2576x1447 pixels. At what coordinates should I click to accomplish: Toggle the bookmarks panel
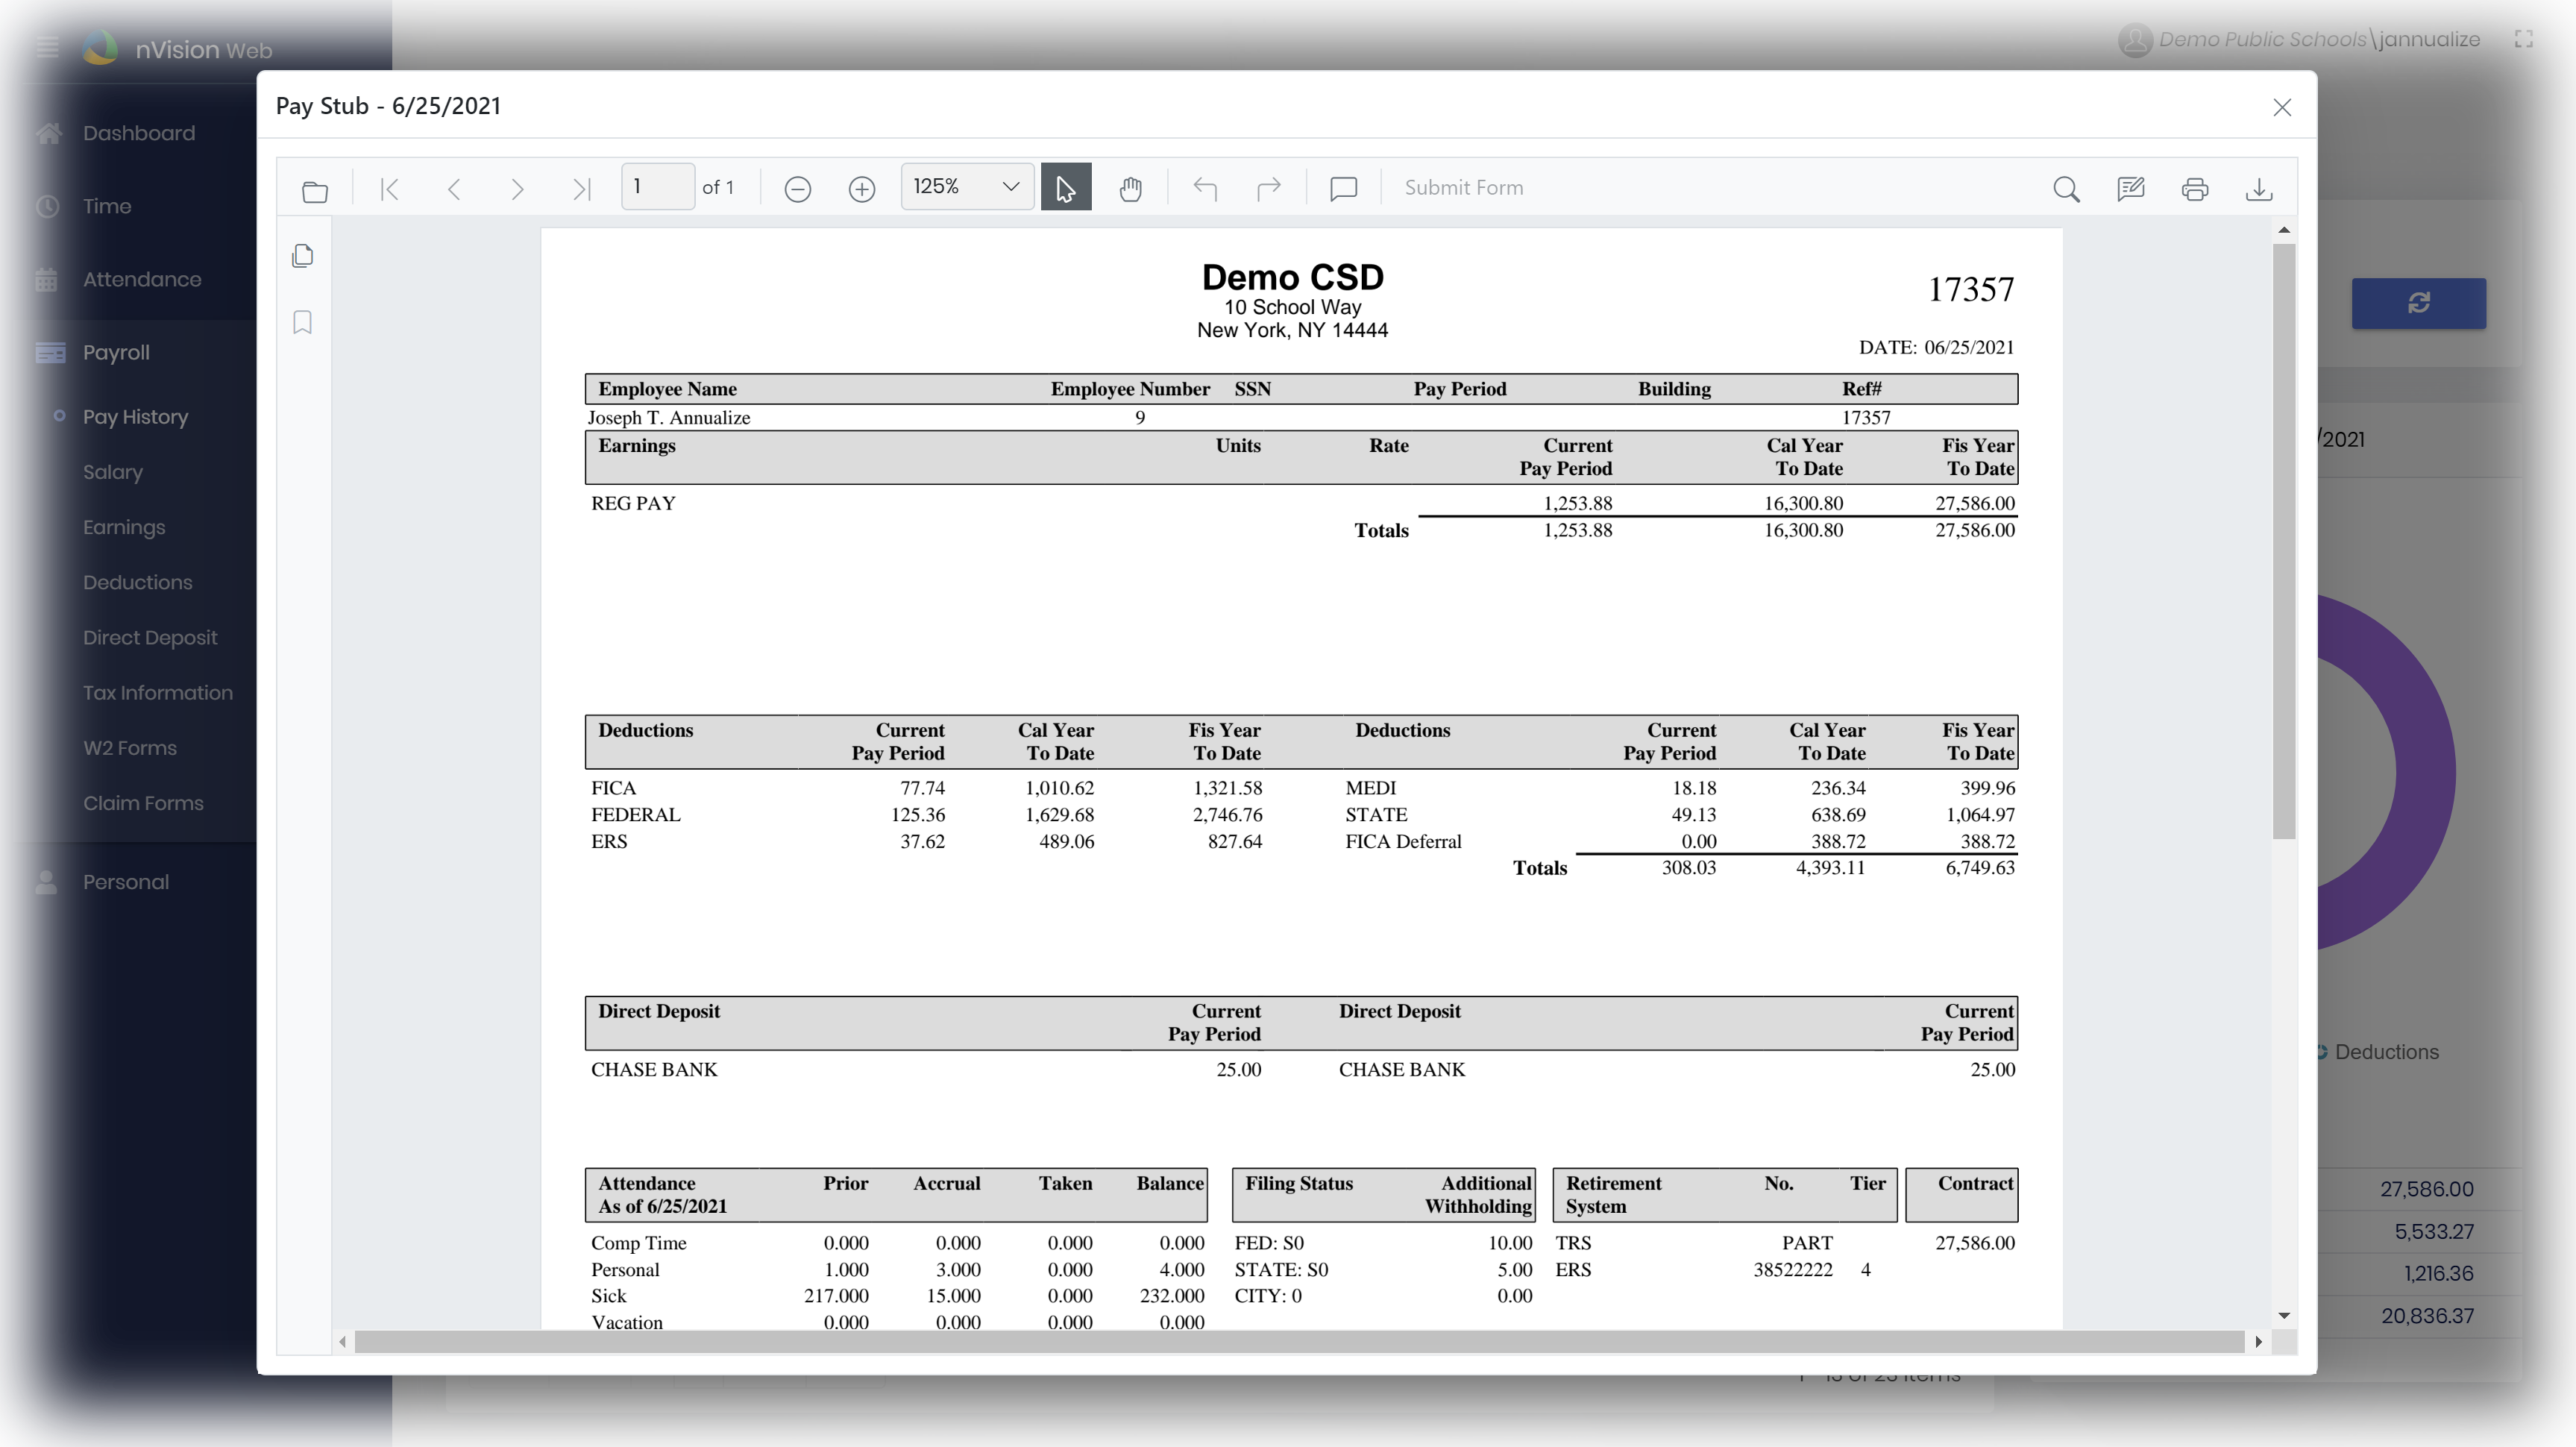click(303, 322)
